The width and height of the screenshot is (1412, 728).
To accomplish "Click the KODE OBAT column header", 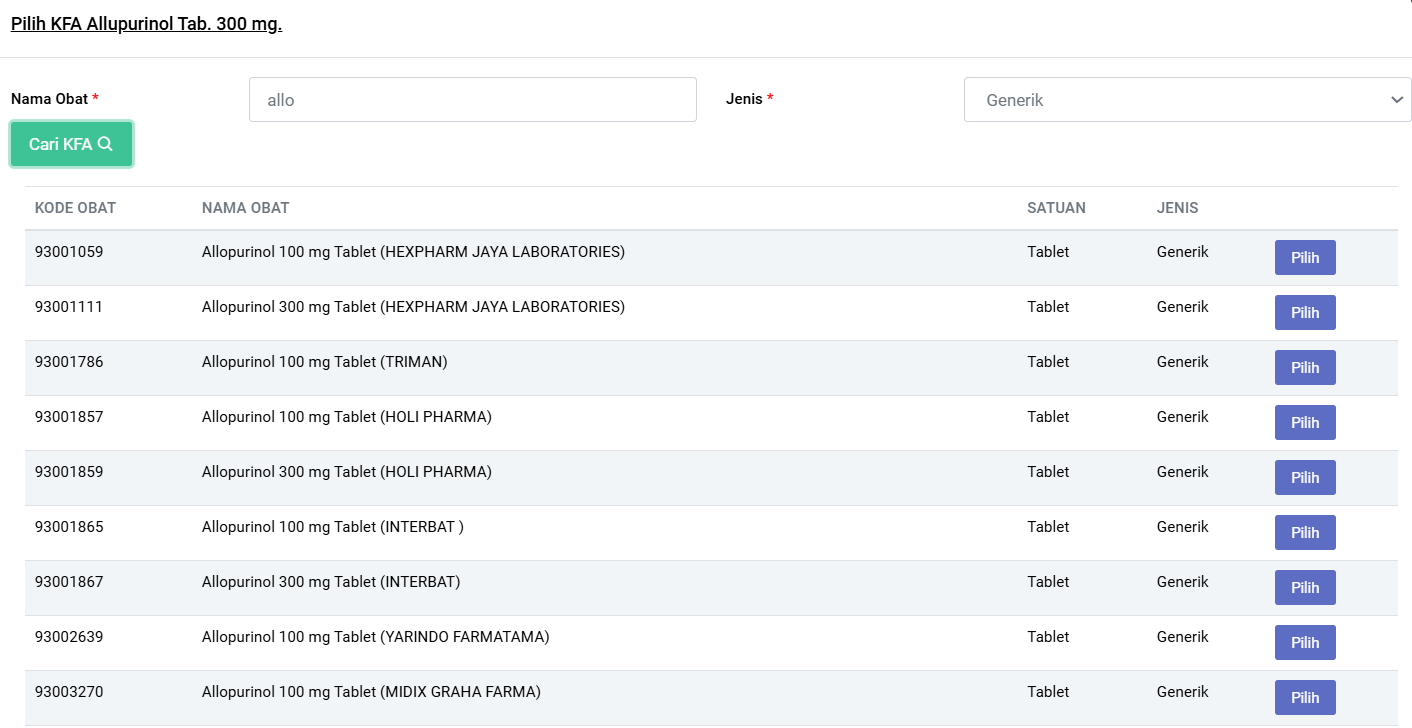I will point(75,208).
